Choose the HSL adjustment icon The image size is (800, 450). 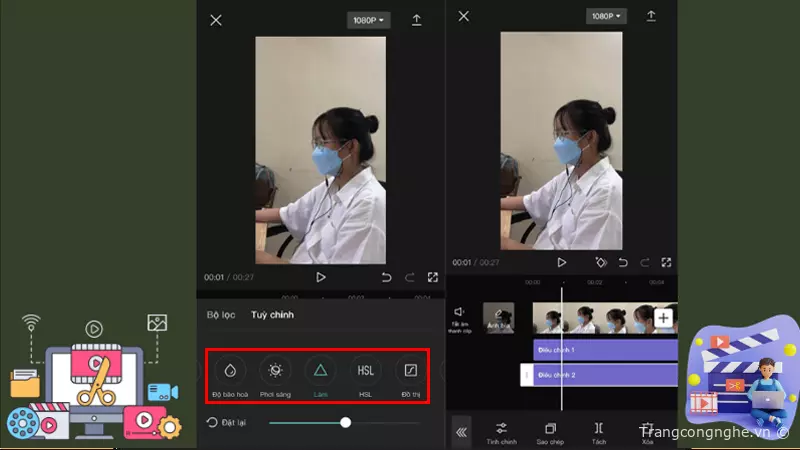[x=365, y=371]
